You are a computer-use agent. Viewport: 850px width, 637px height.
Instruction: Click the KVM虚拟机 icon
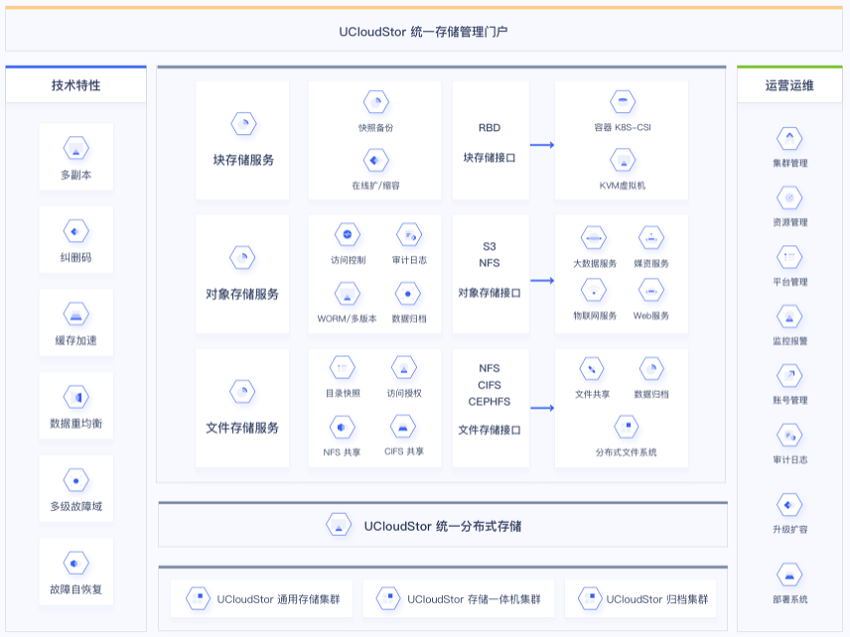coord(622,160)
